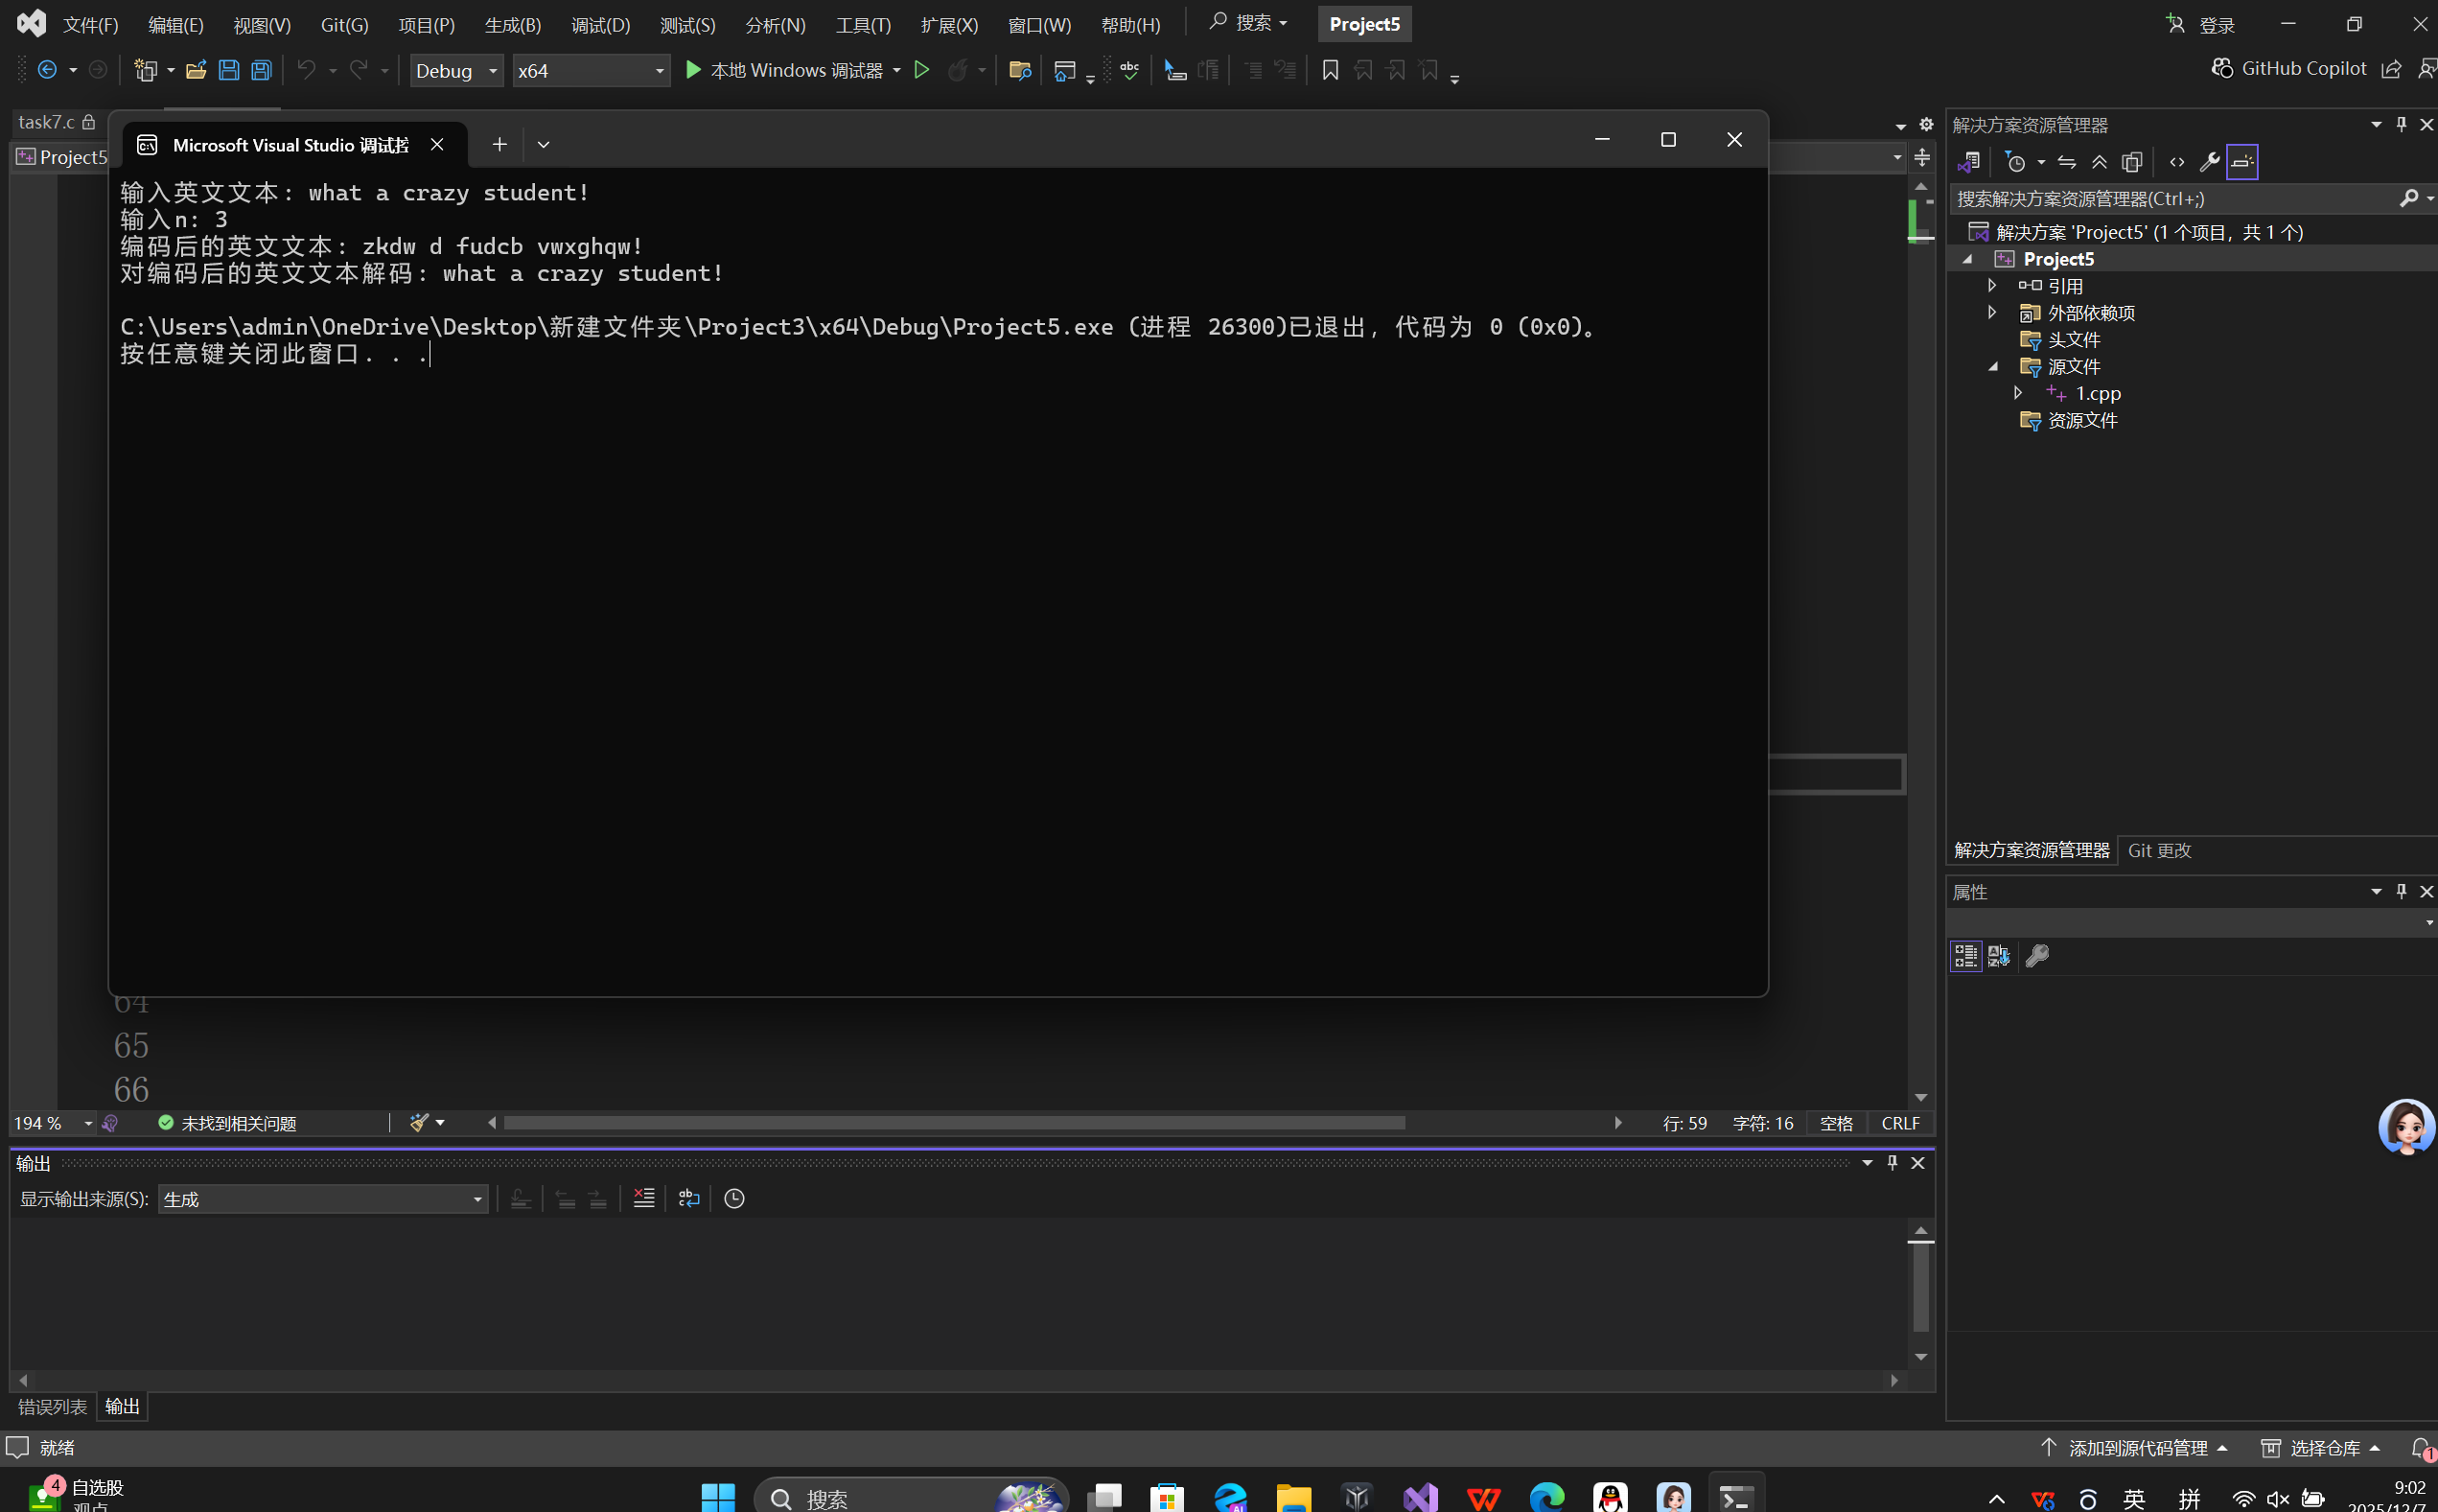
Task: Click the bookmark toggle icon in the toolbar
Action: [1330, 70]
